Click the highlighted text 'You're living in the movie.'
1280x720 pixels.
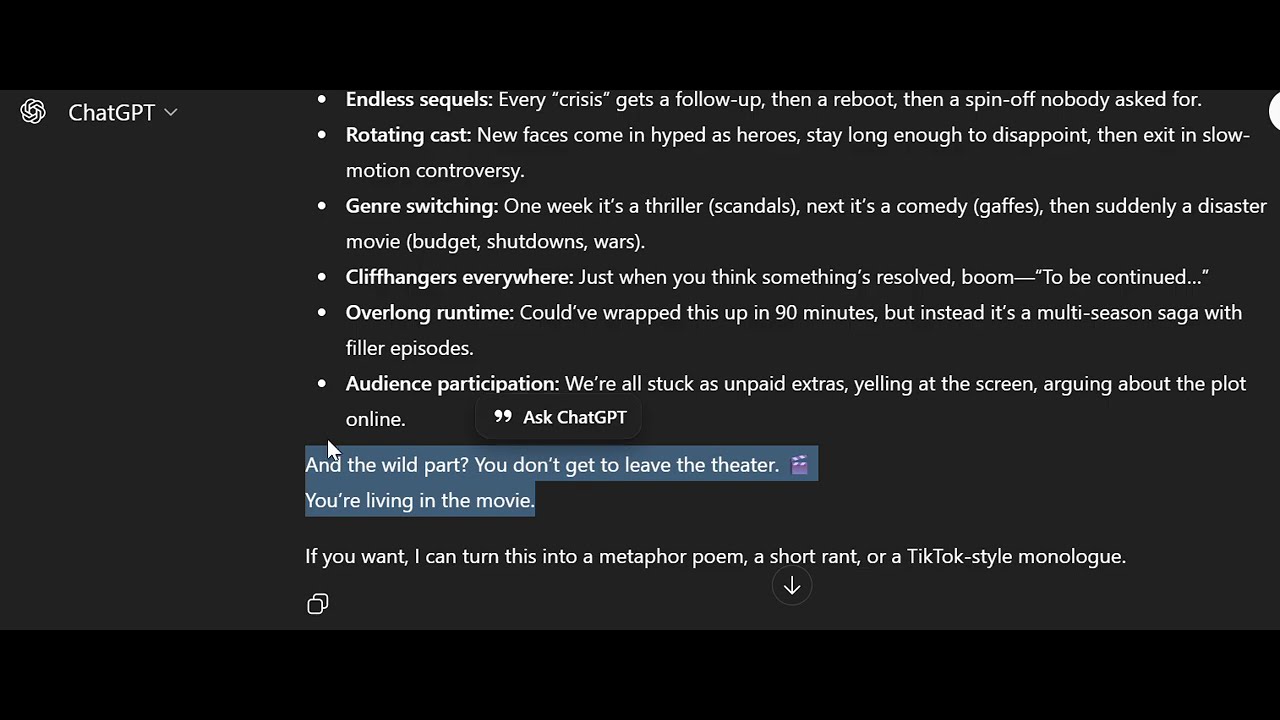click(x=420, y=500)
